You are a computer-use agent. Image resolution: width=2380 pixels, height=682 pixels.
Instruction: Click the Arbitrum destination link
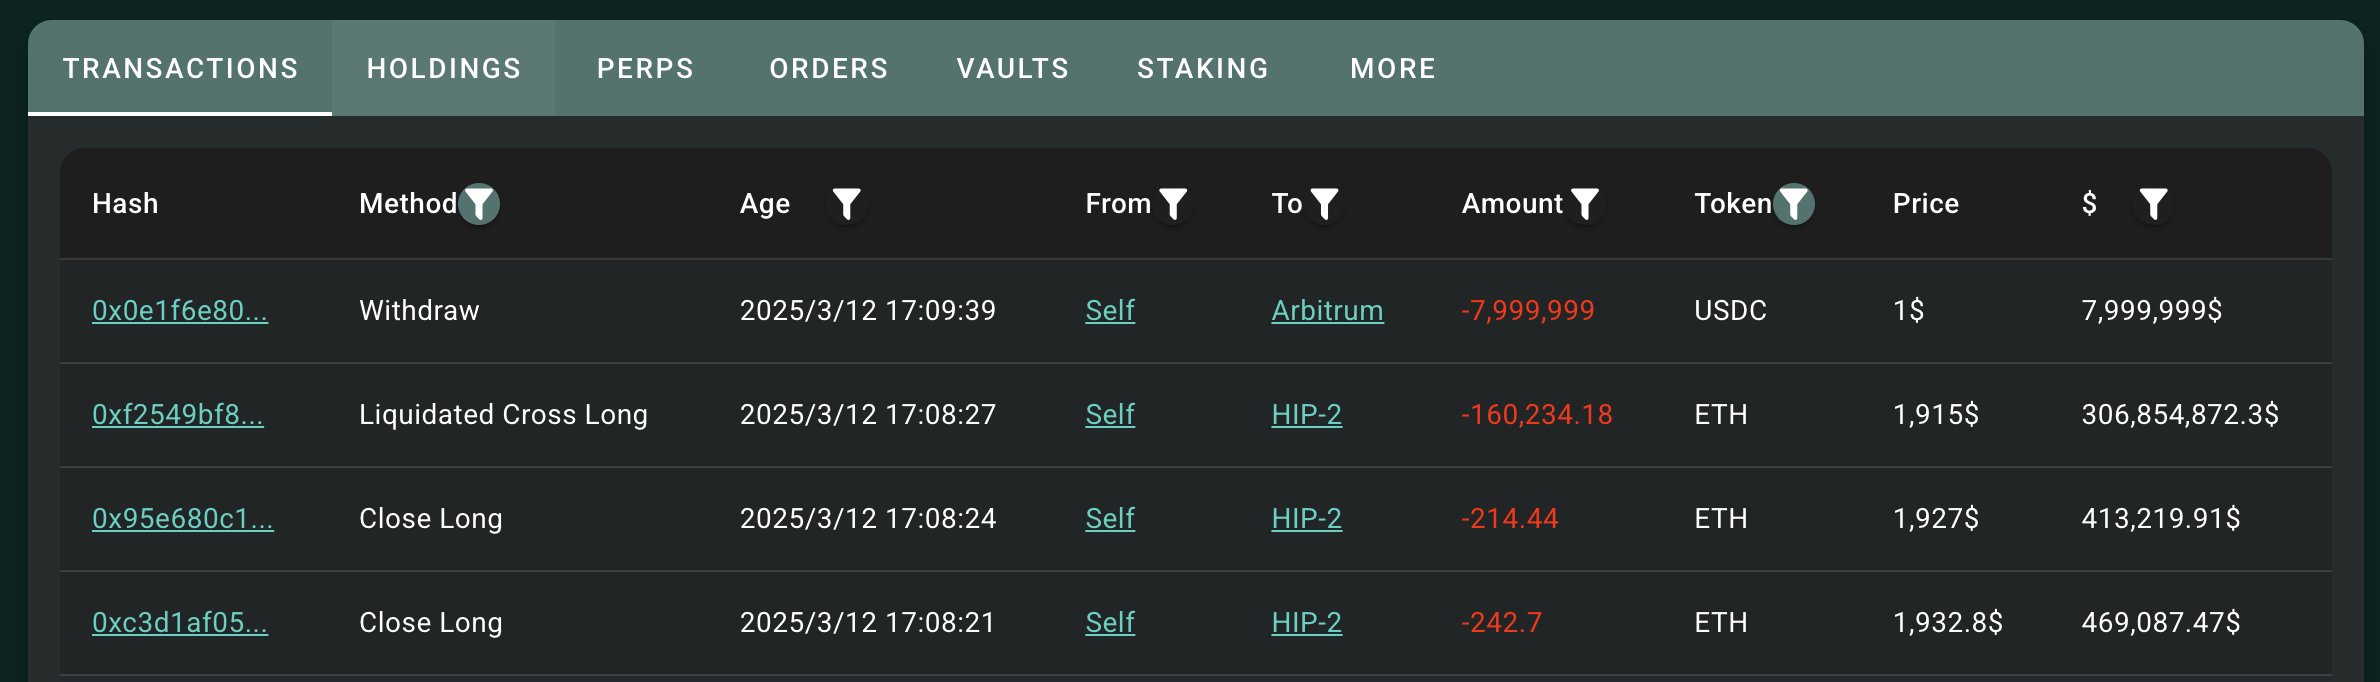point(1327,311)
